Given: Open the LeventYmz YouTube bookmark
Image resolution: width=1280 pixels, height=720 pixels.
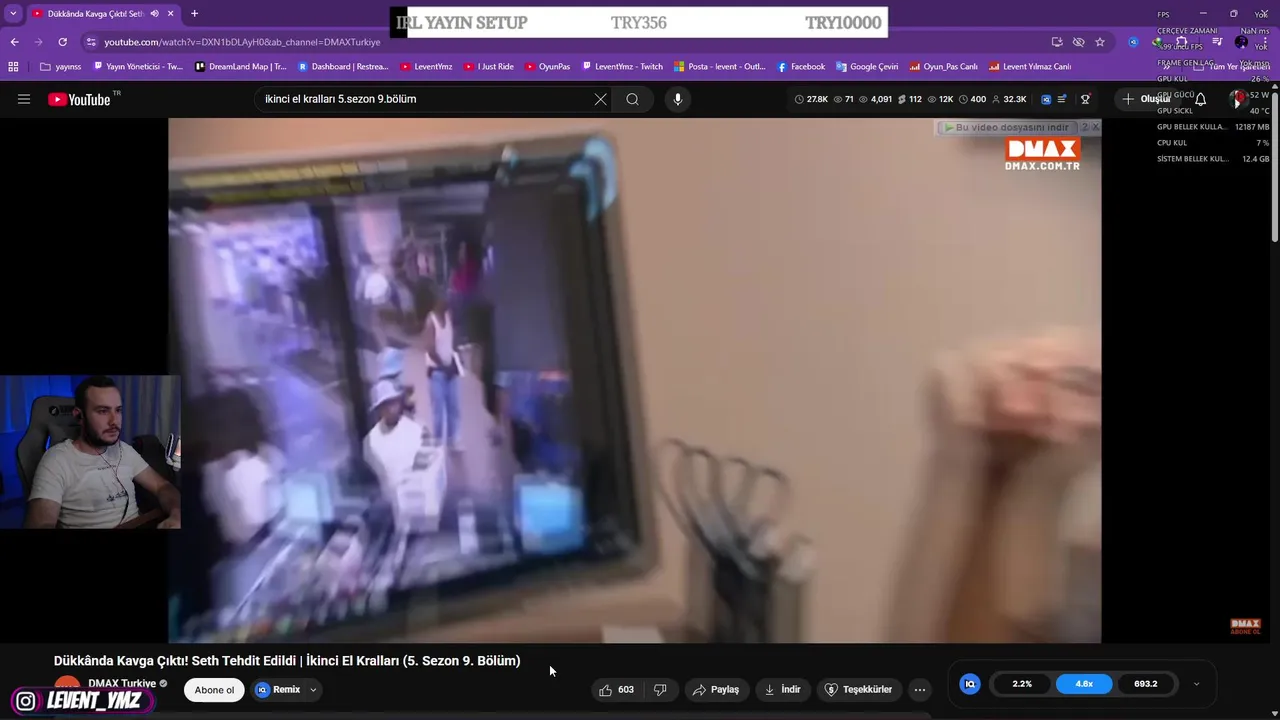Looking at the screenshot, I should (427, 67).
